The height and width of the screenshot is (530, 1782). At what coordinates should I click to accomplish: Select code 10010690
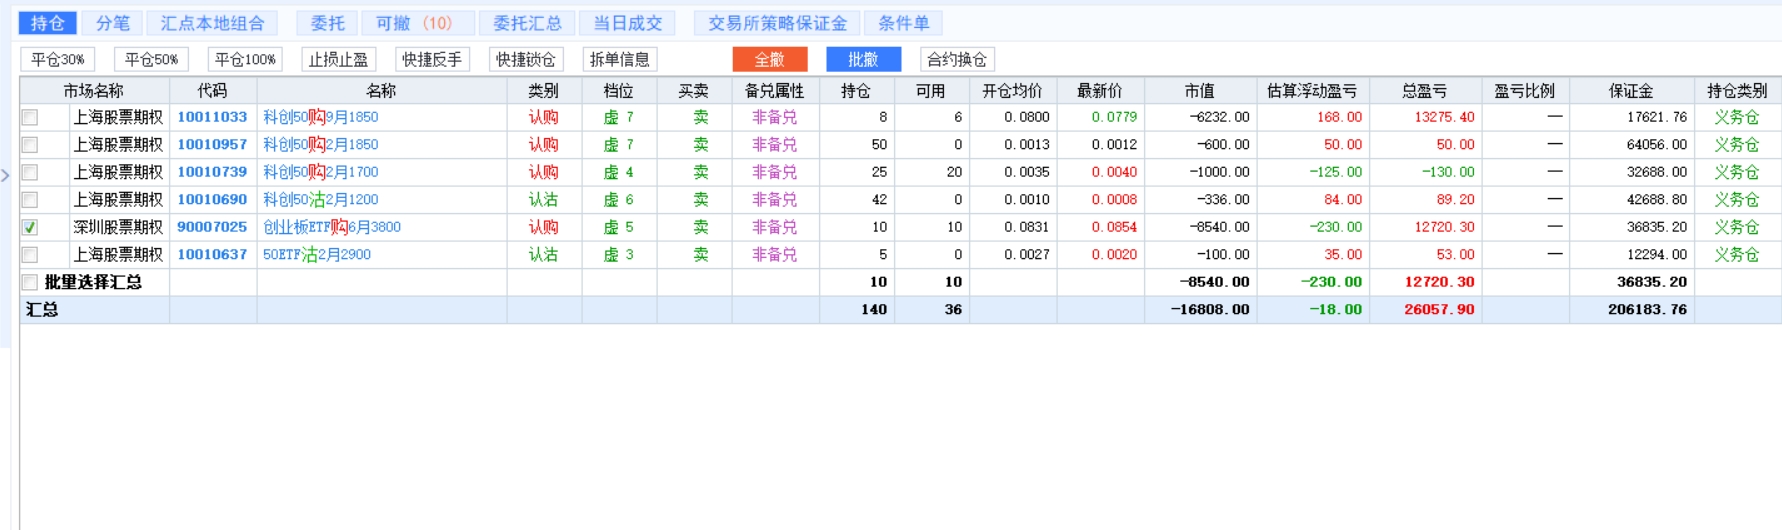tap(212, 200)
